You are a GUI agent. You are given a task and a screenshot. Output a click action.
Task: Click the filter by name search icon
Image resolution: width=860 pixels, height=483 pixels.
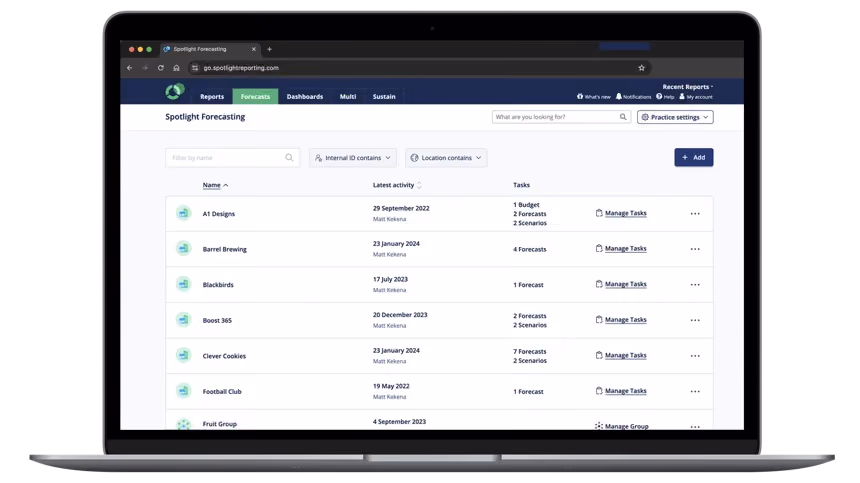[289, 158]
